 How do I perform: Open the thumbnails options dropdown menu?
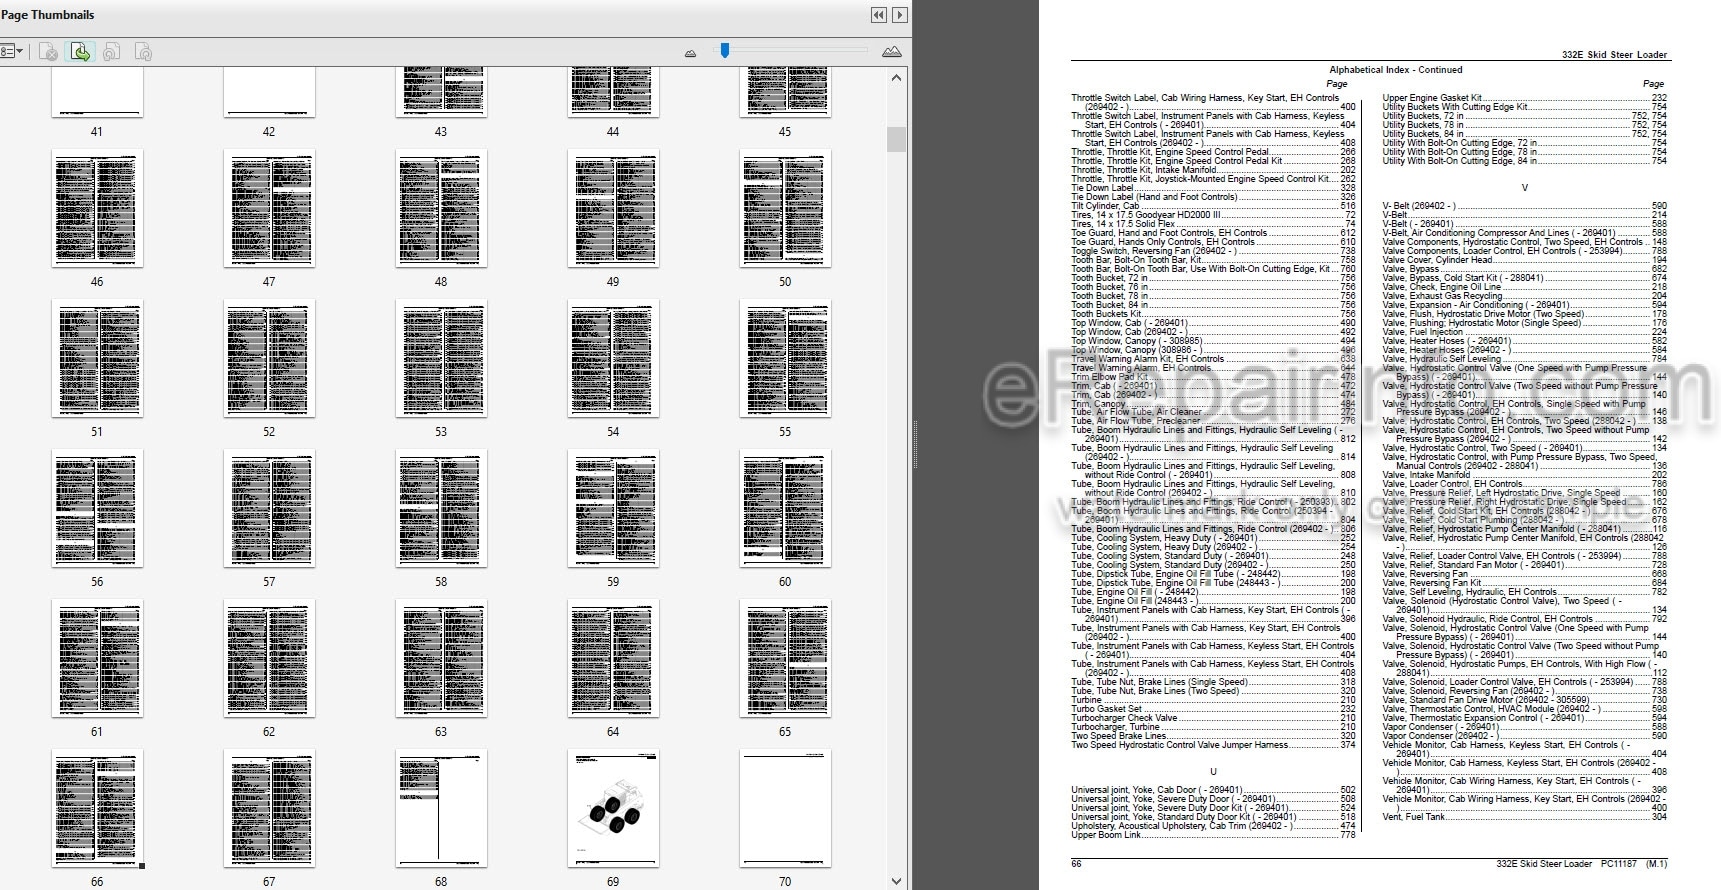12,52
